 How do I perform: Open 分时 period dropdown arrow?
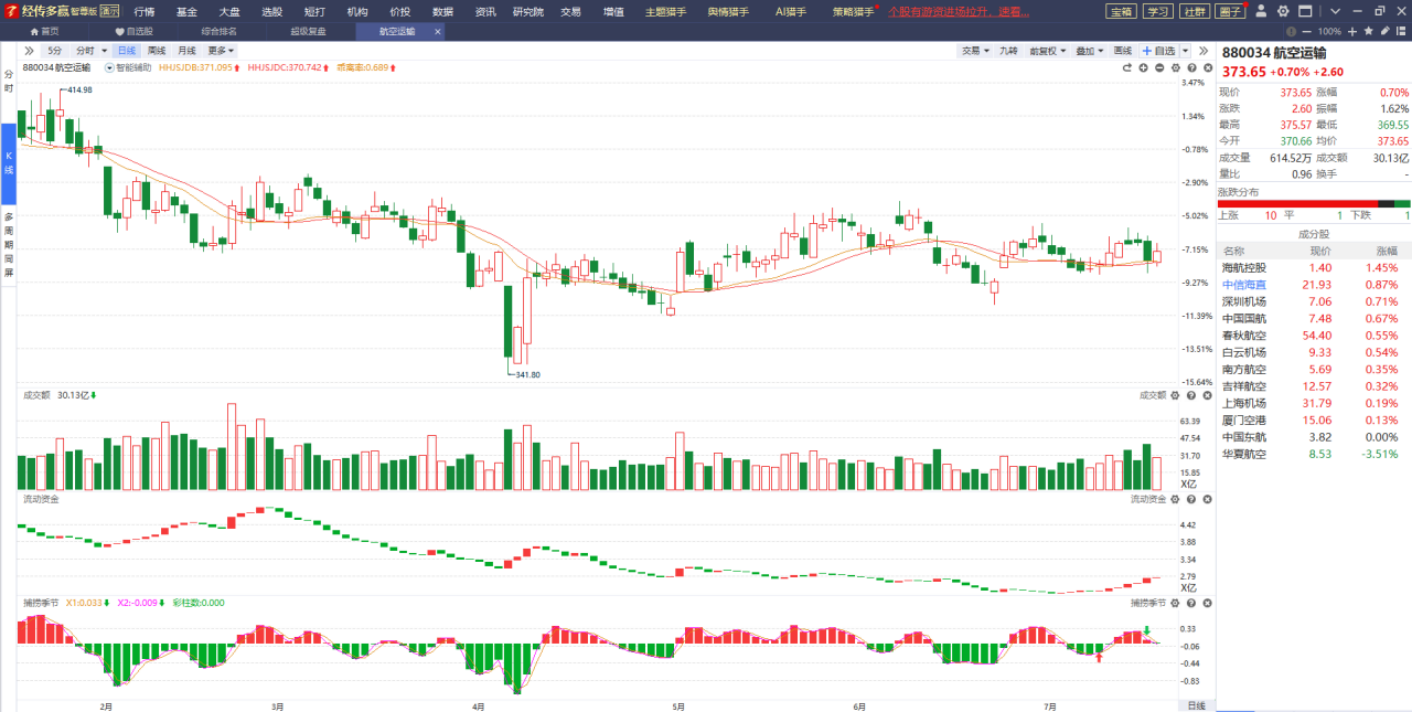tap(104, 50)
